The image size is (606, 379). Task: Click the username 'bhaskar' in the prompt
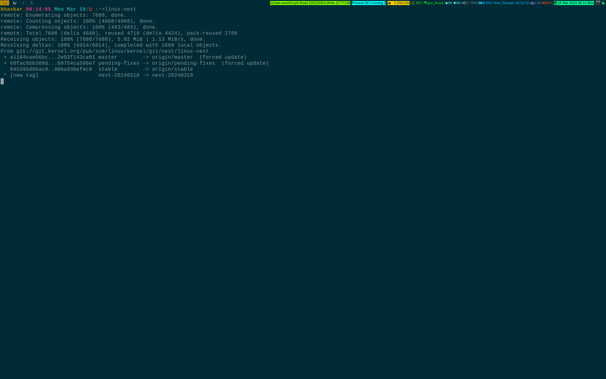pyautogui.click(x=12, y=9)
